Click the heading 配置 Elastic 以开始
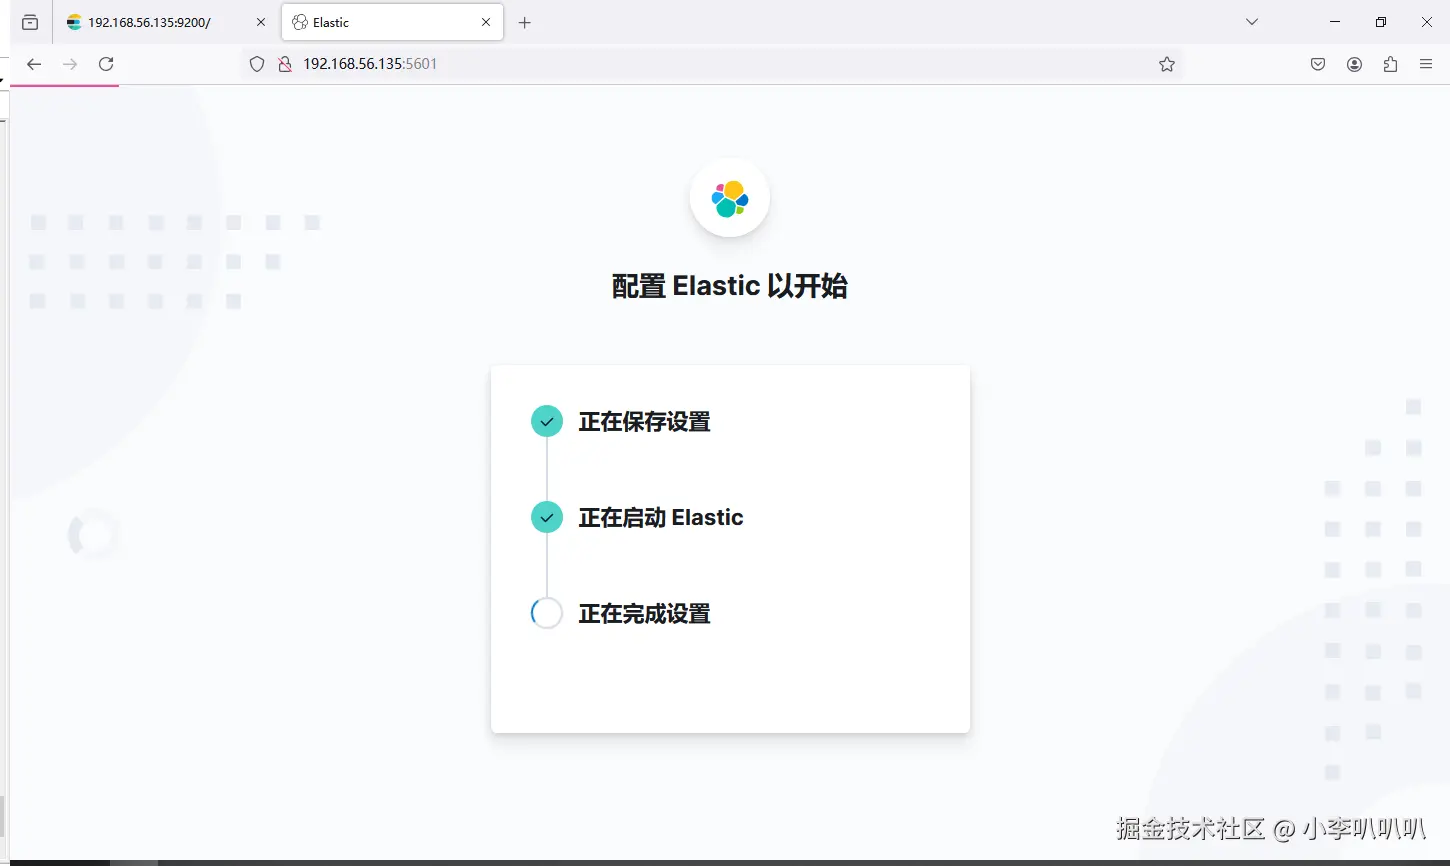This screenshot has width=1450, height=866. 730,286
